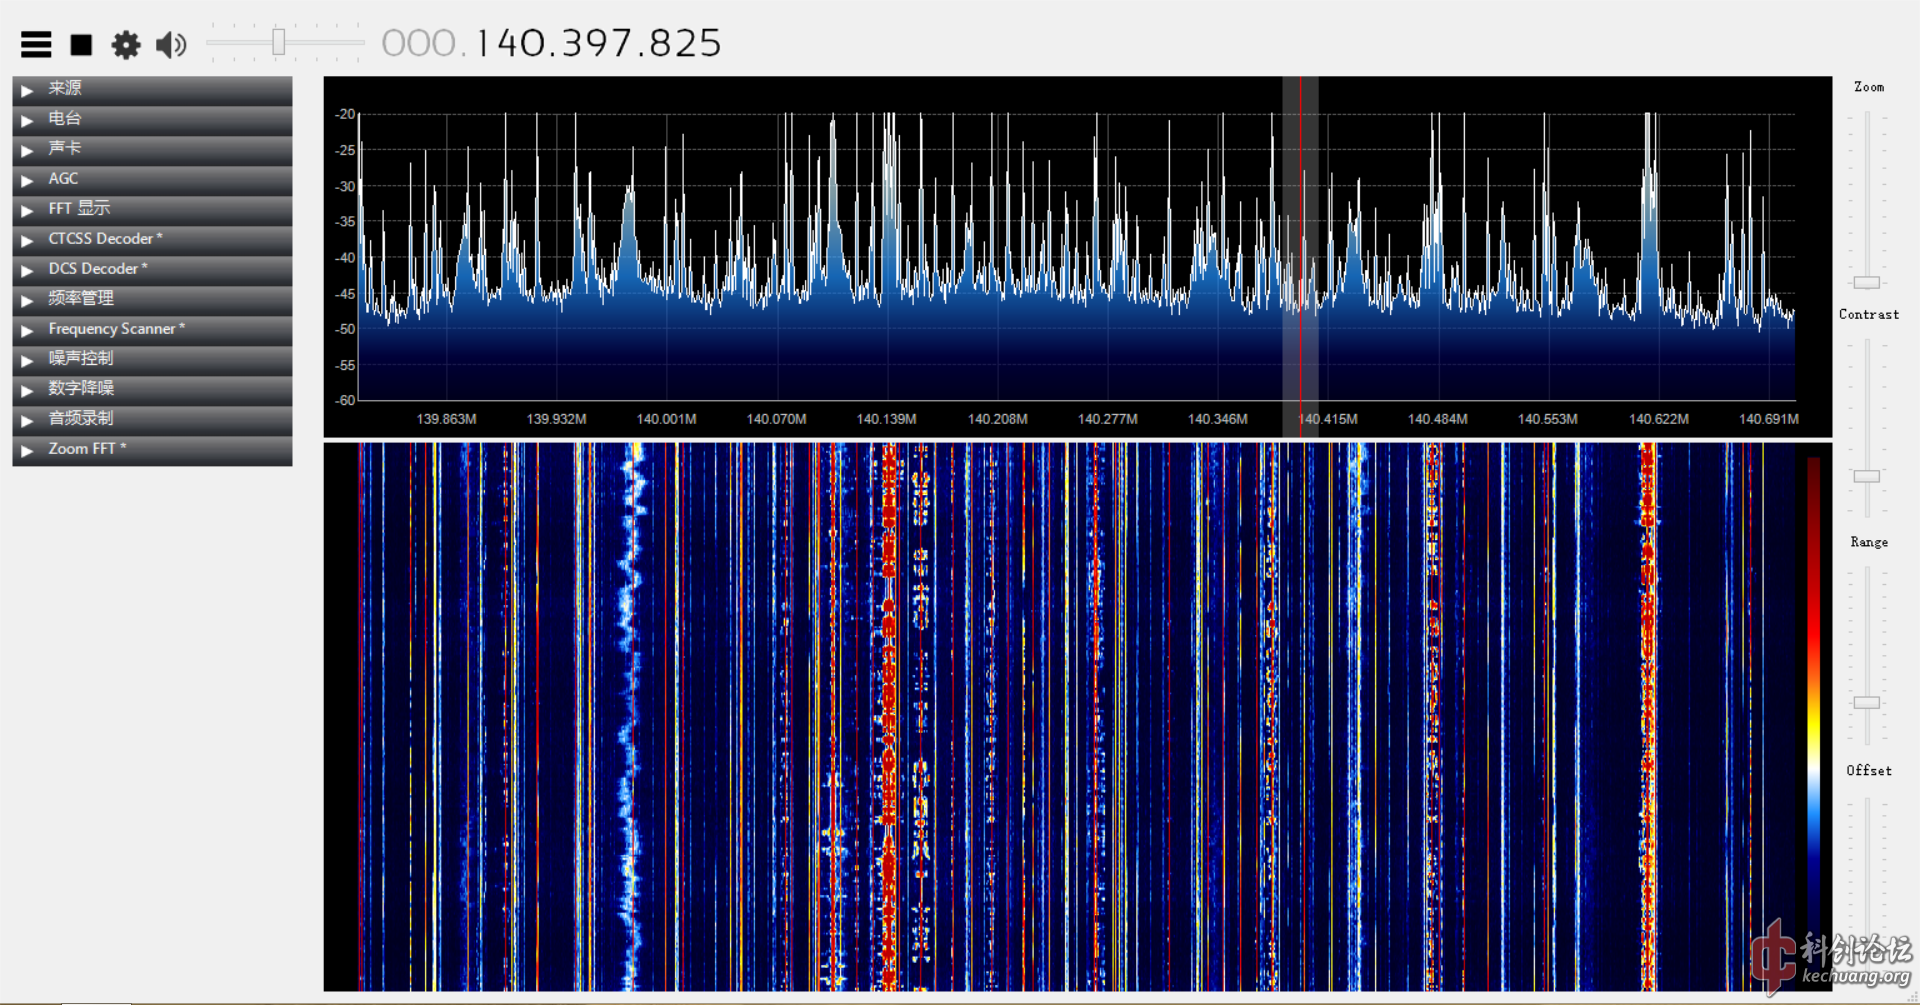Open the hamburger main menu

36,44
